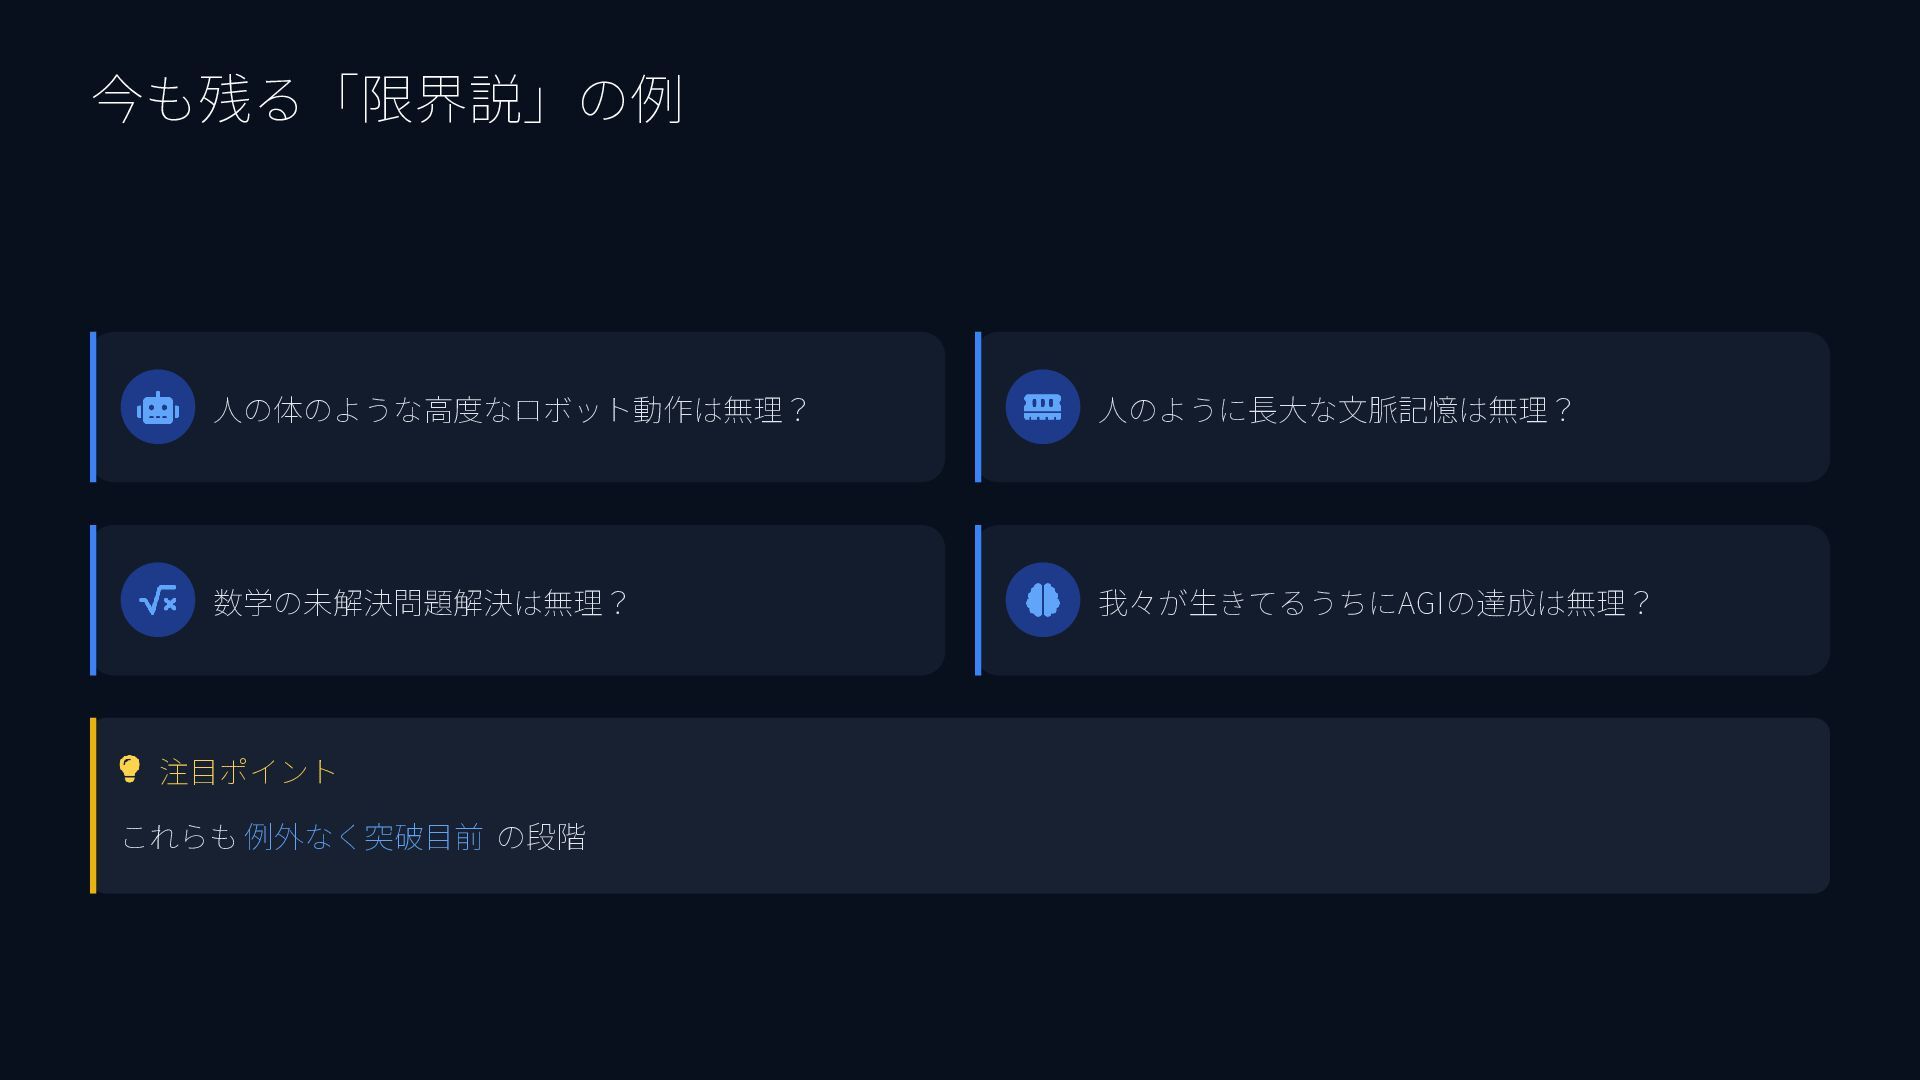Click the brain icon beside the AGI text
Viewport: 1920px width, 1080px height.
[1042, 600]
